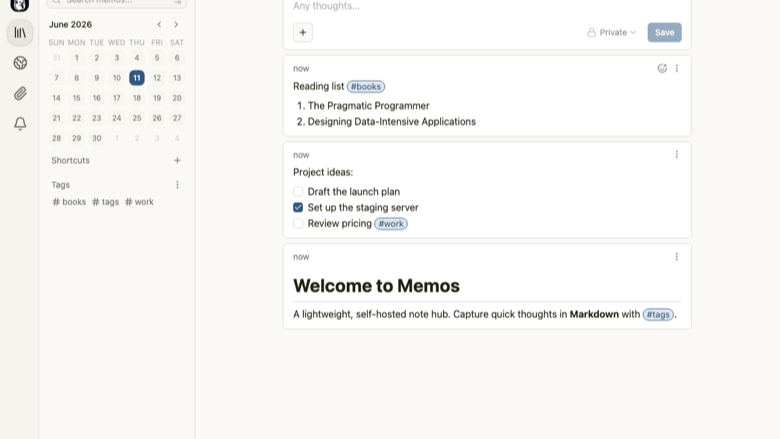Open the Tags section options menu

pos(177,185)
